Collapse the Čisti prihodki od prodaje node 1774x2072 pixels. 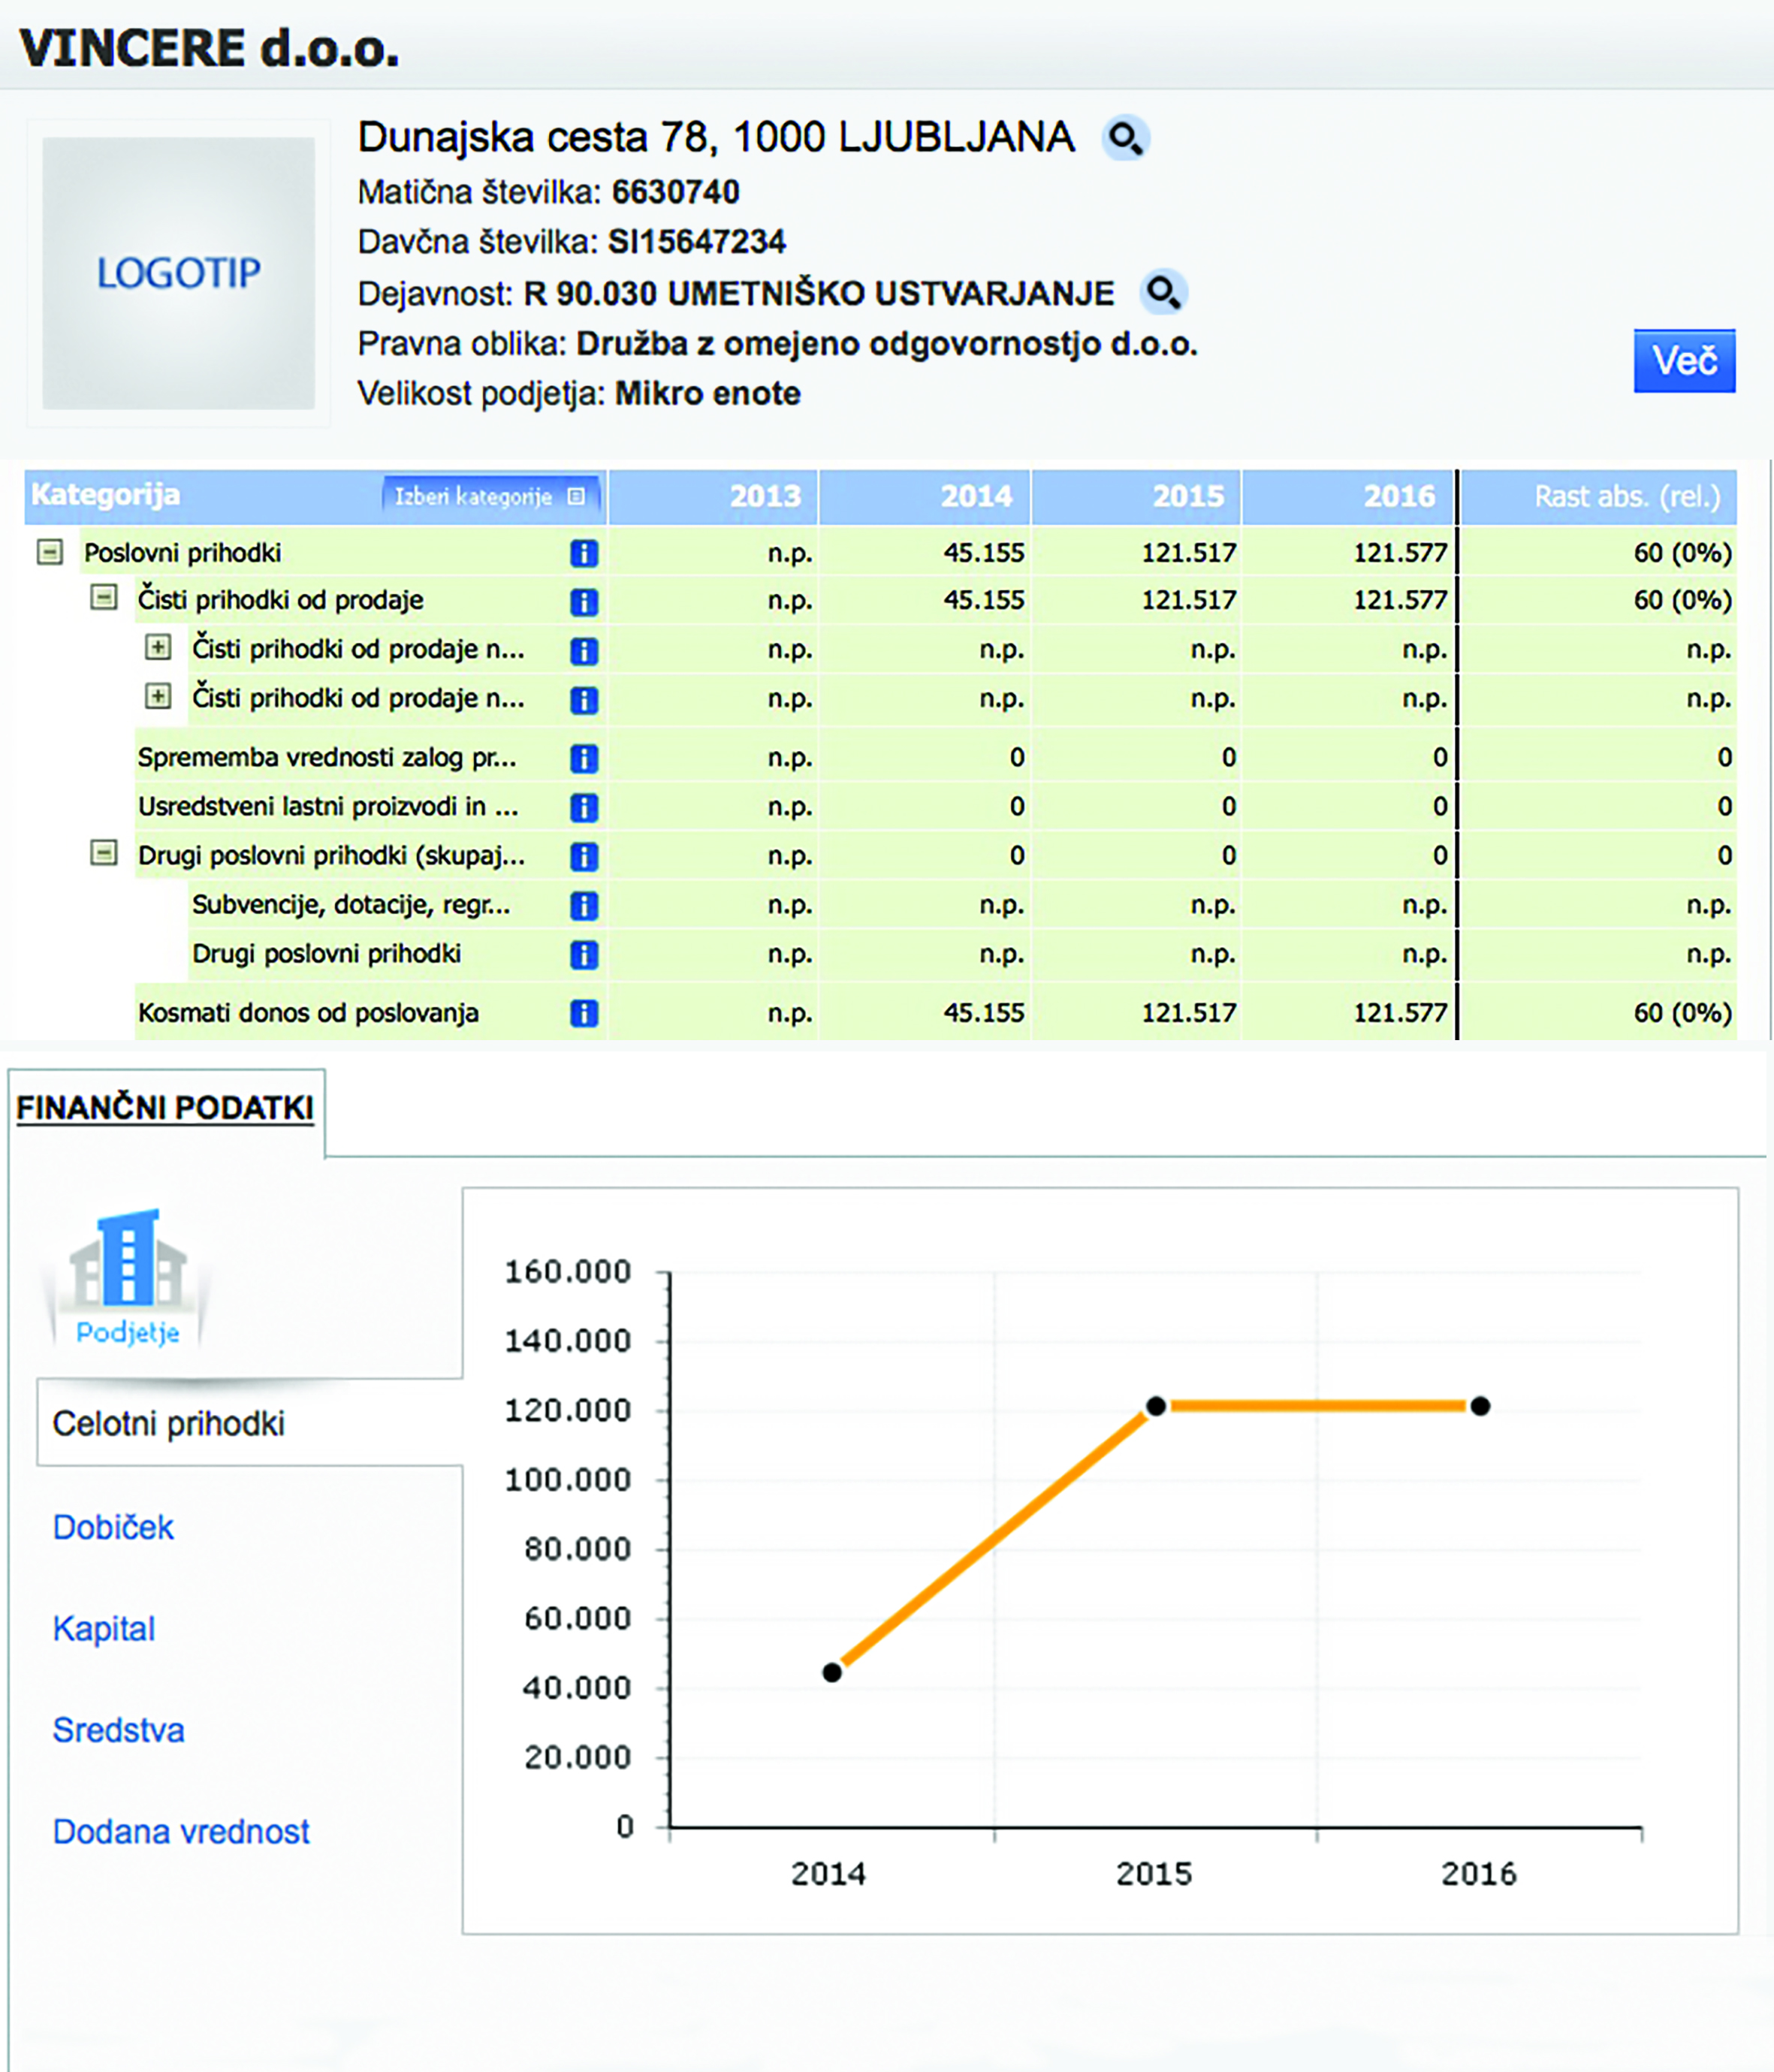pyautogui.click(x=104, y=598)
